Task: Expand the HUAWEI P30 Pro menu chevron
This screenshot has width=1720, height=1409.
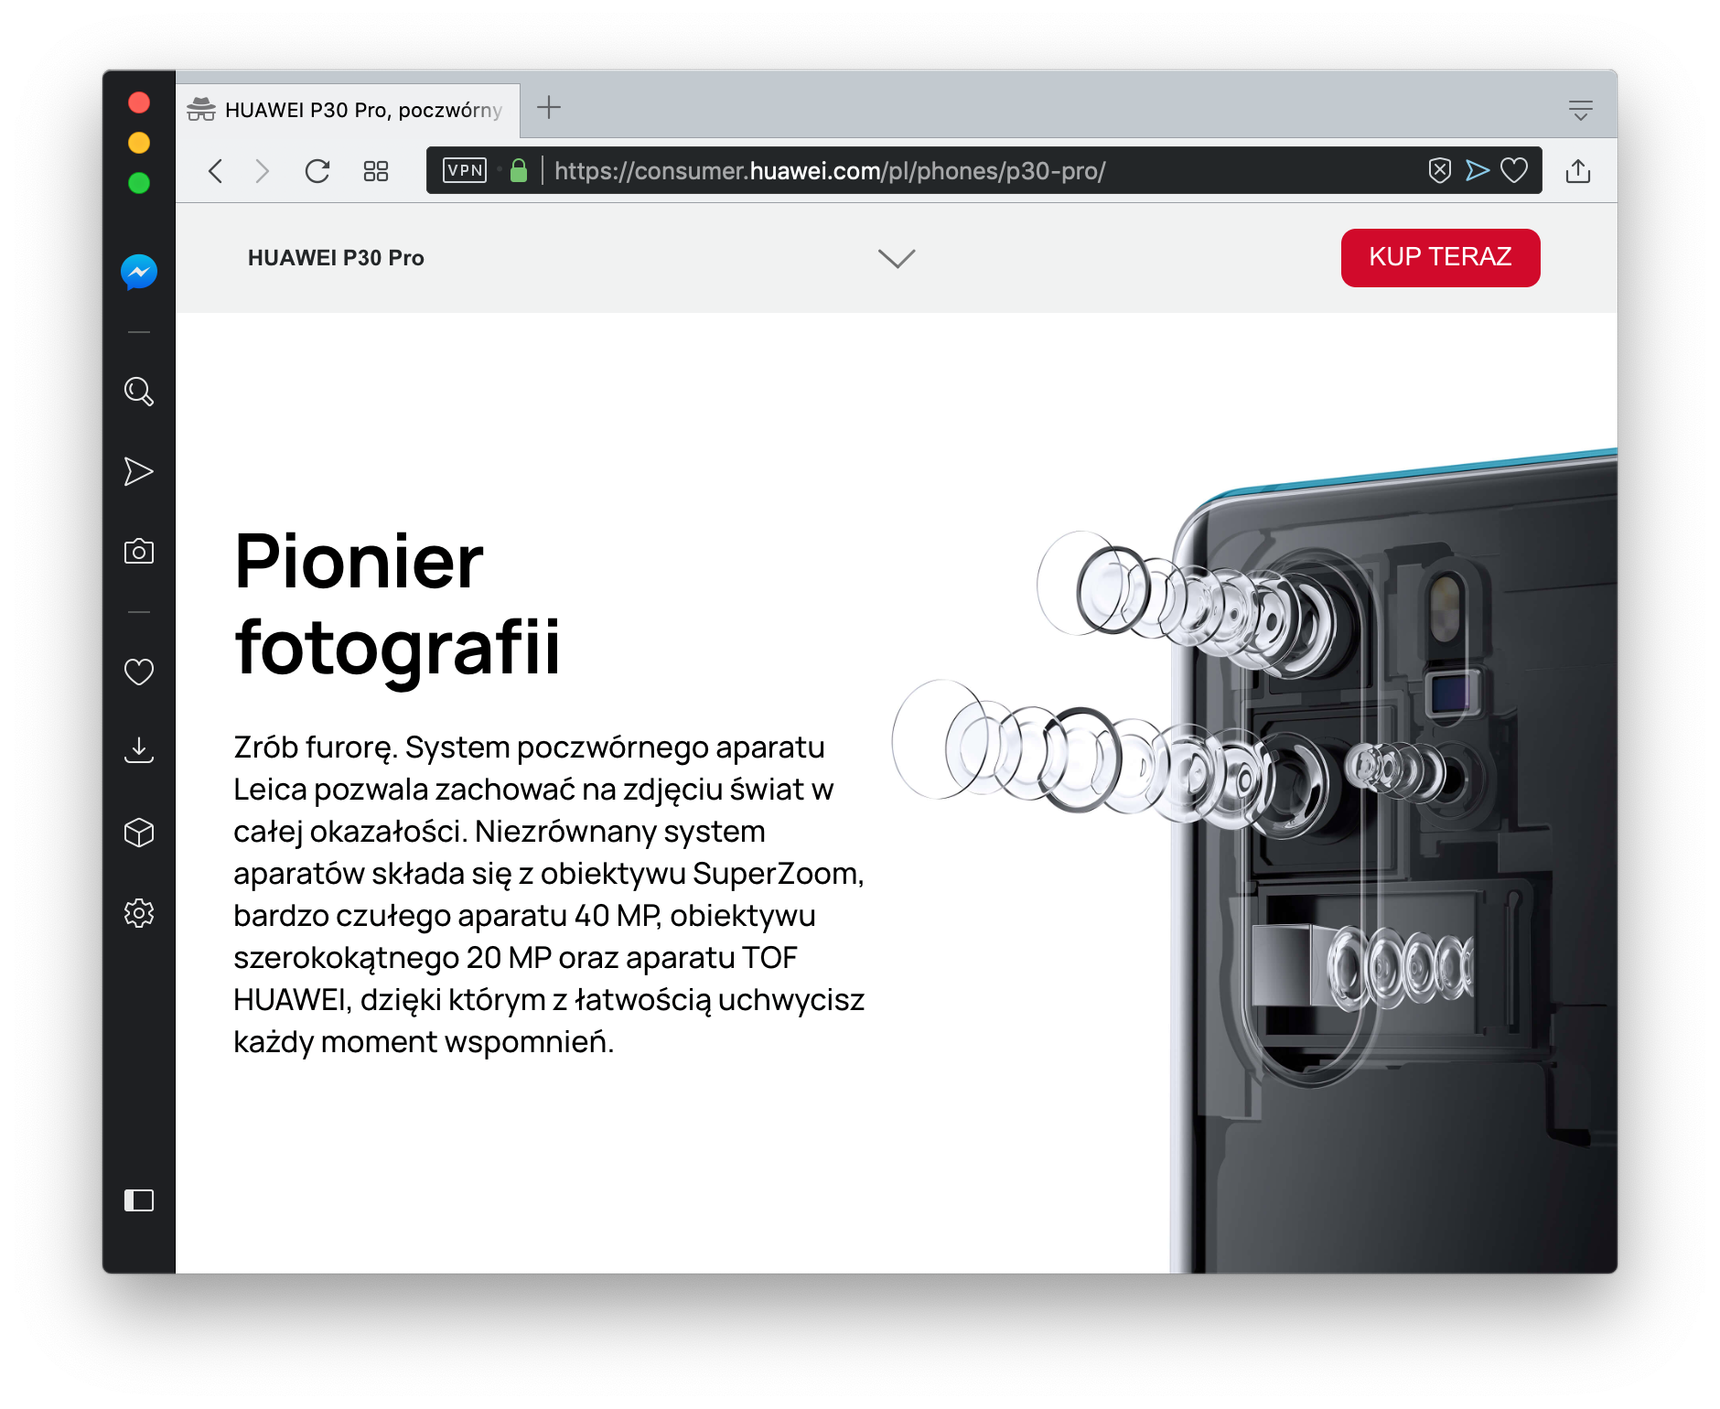Action: point(896,259)
